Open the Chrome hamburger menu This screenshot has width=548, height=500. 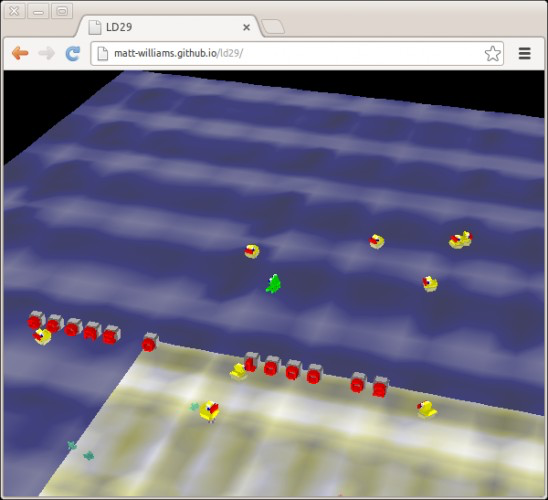525,53
